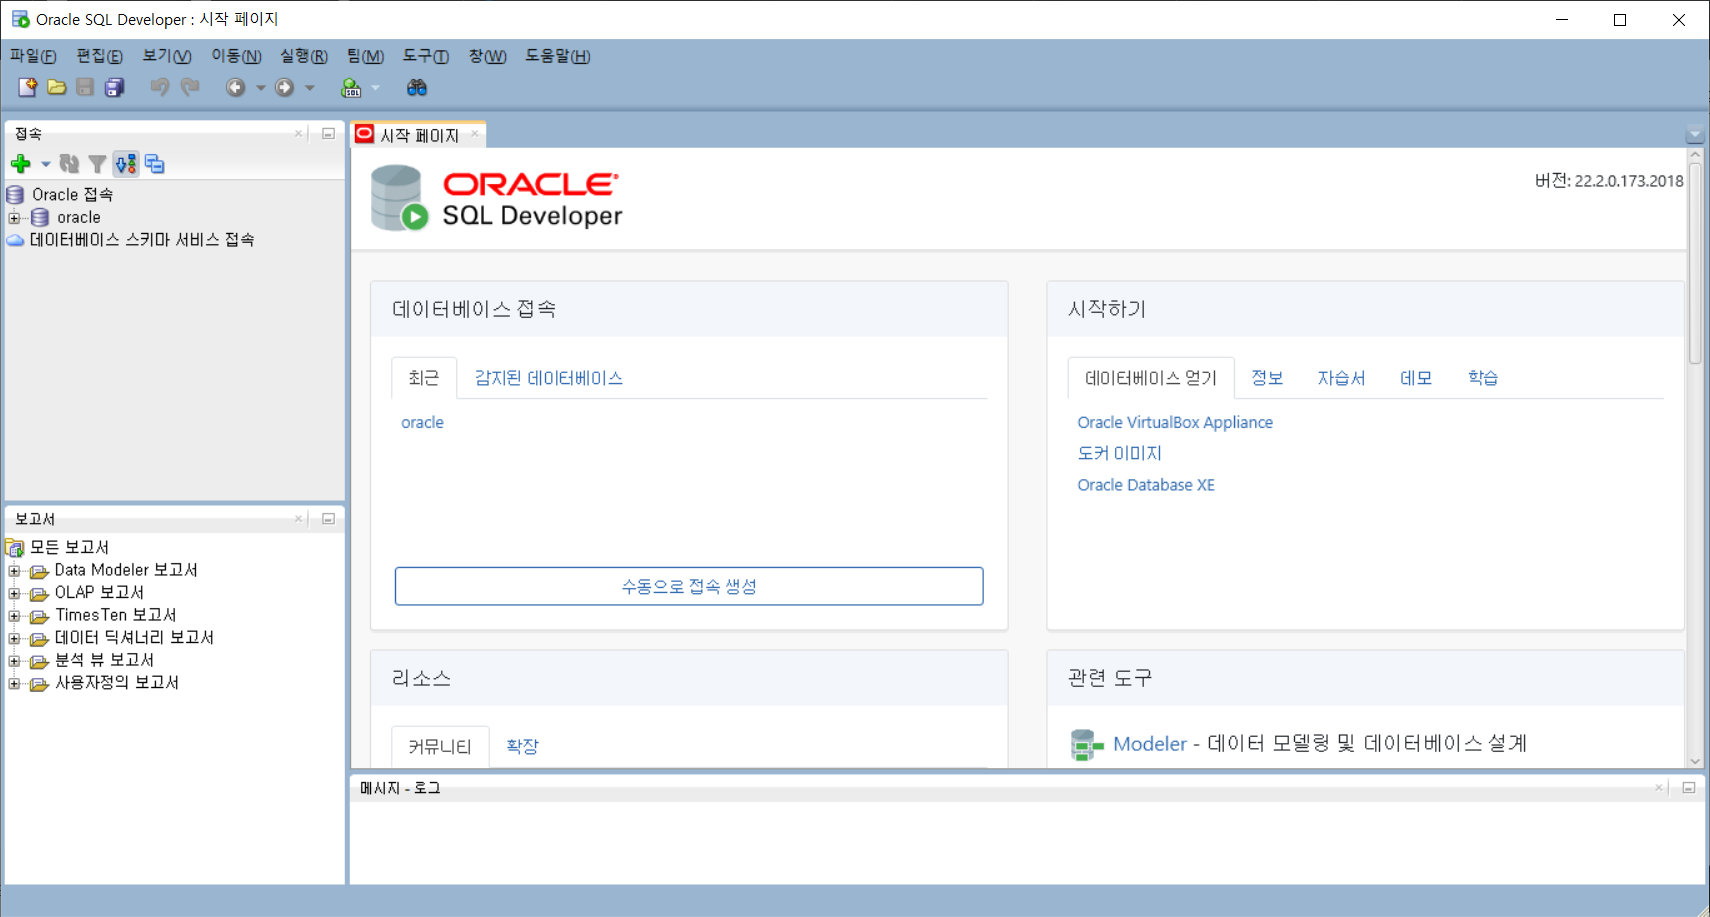Expand OLAP 보고서 folder
Viewport: 1710px width, 917px height.
tap(14, 593)
